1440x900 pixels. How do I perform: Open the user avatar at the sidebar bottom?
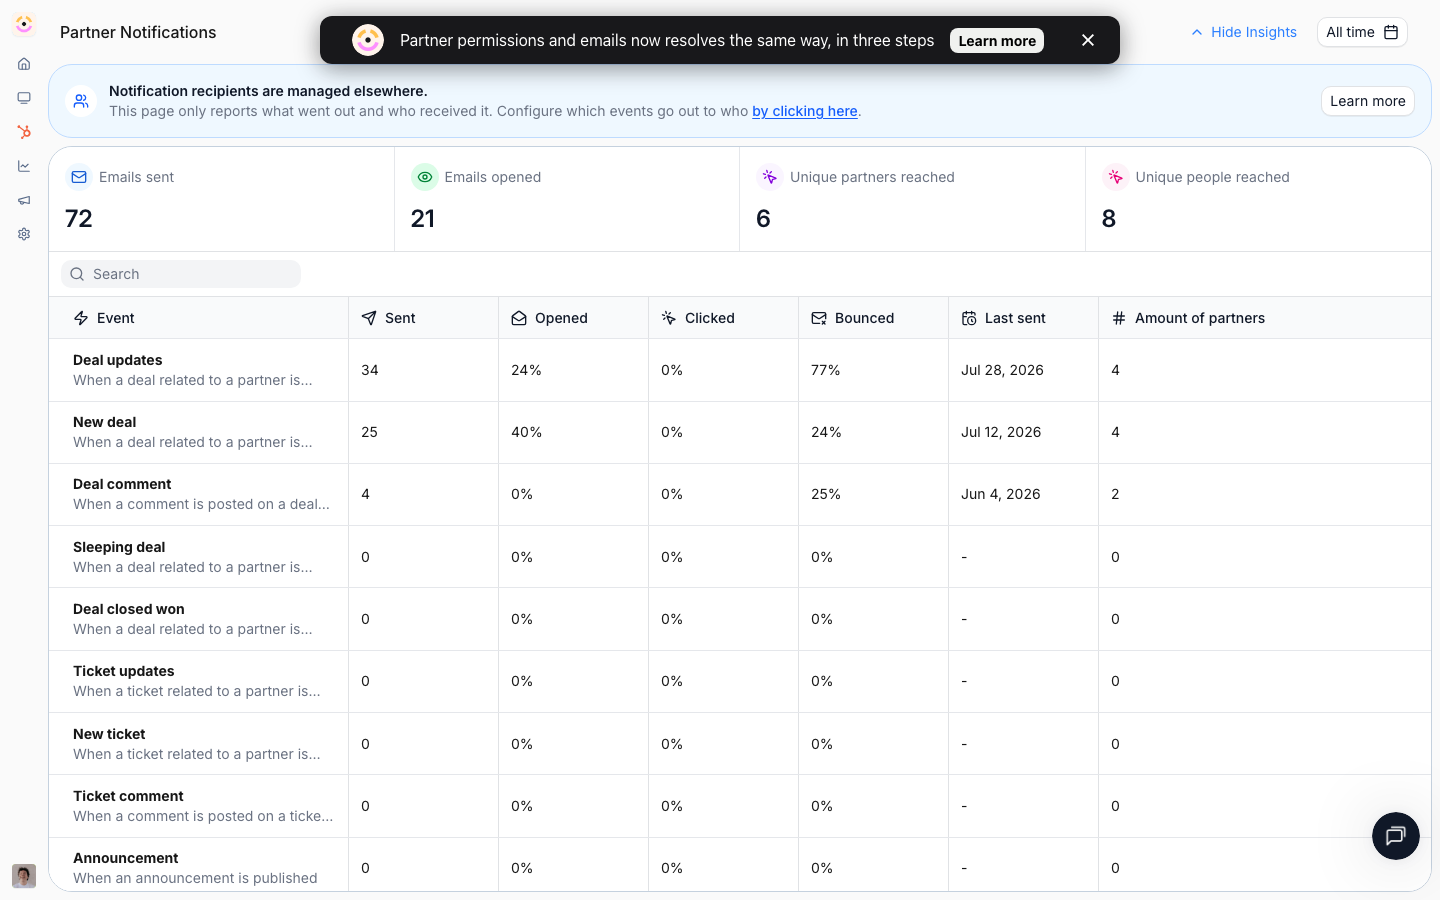click(x=24, y=876)
